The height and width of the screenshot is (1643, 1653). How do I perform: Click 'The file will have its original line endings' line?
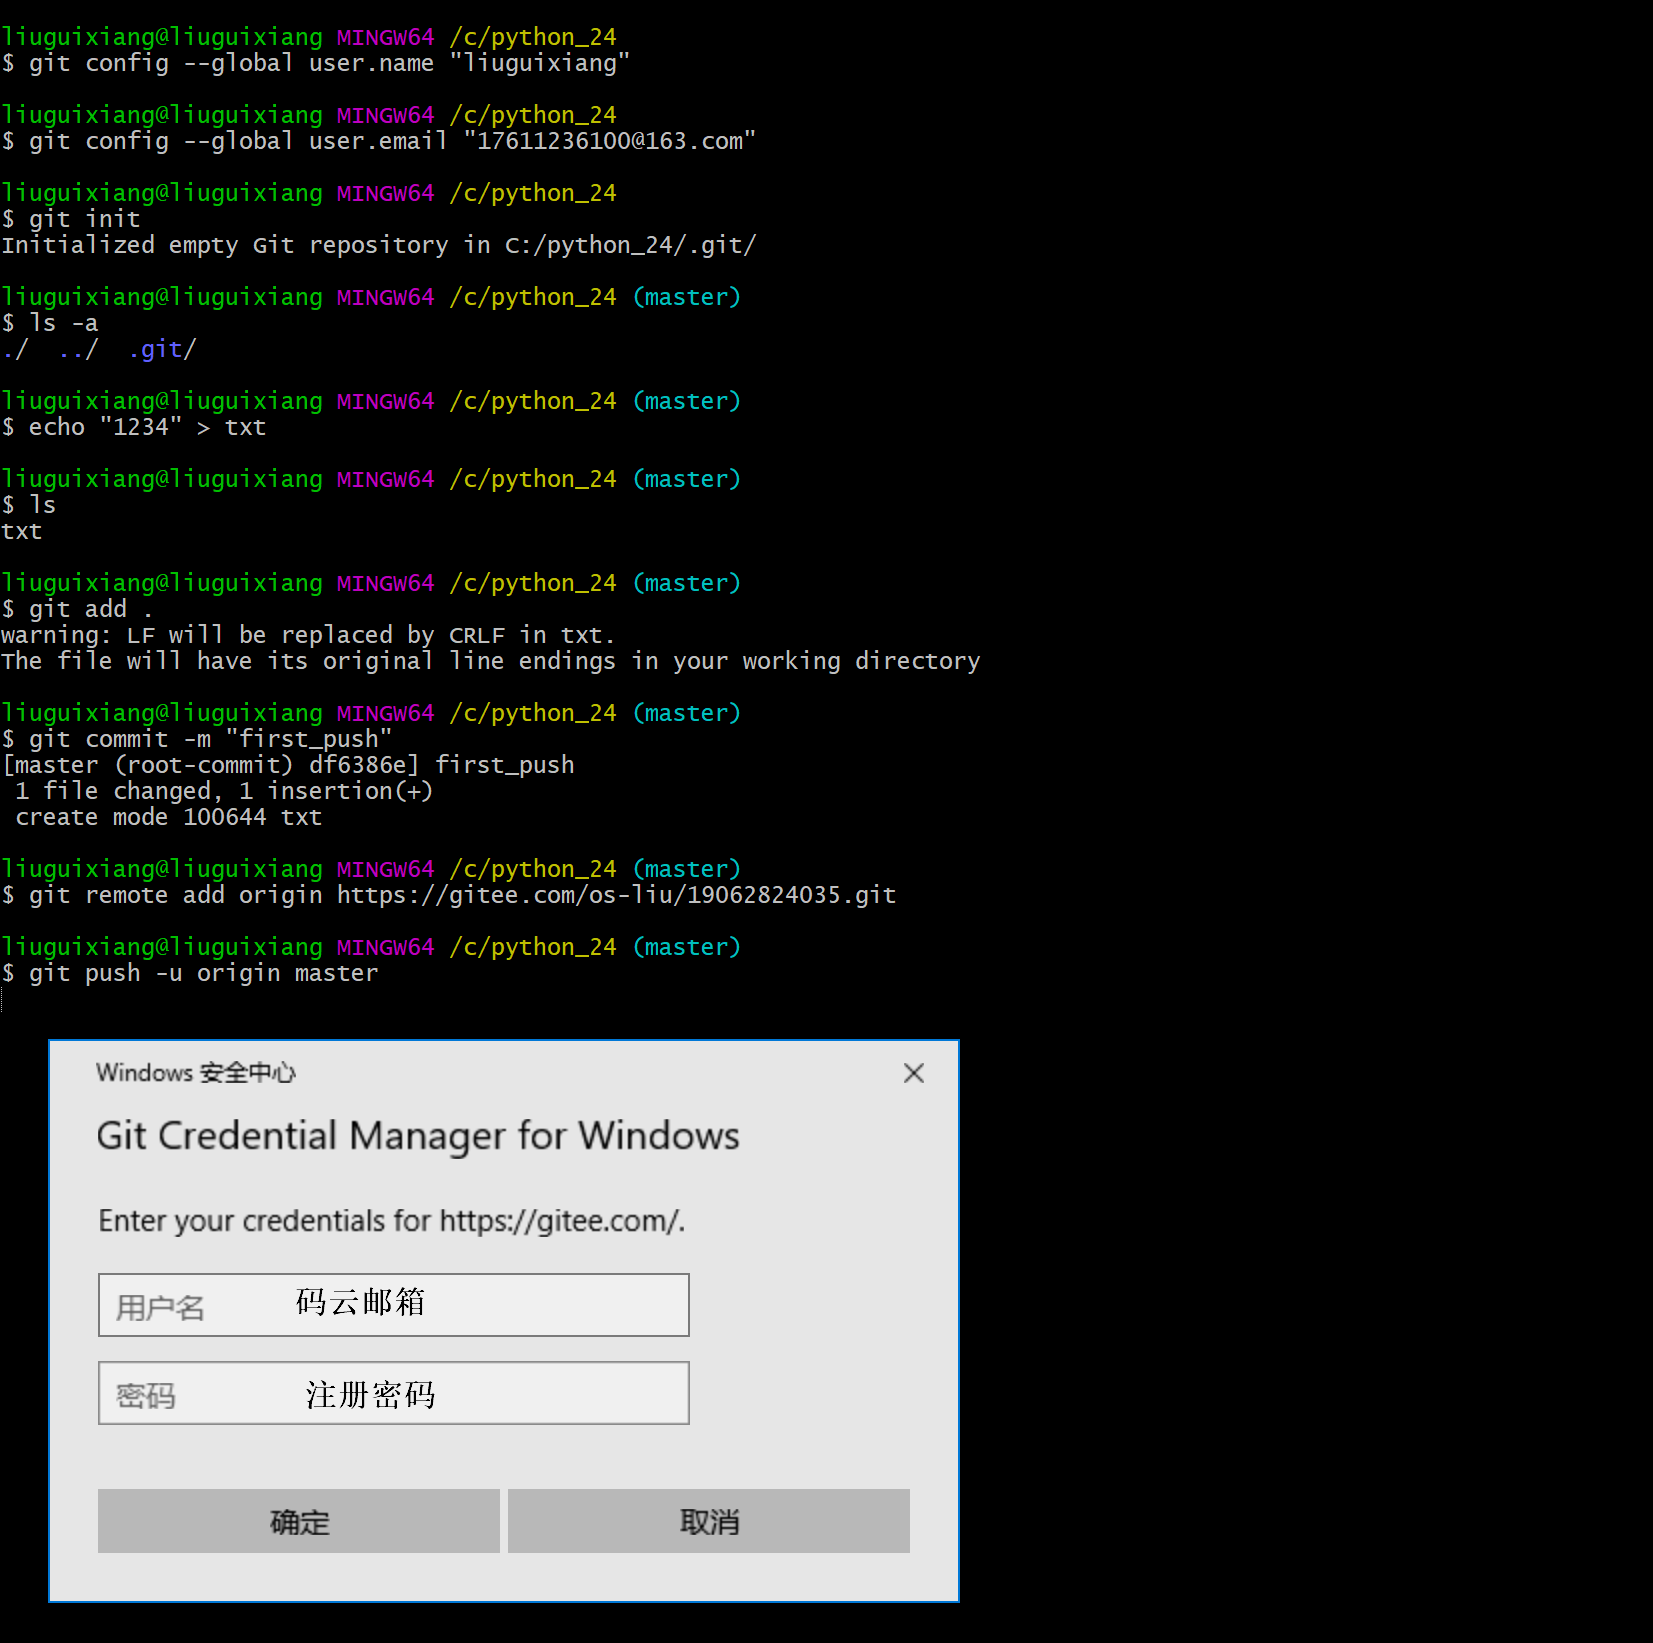pos(490,661)
